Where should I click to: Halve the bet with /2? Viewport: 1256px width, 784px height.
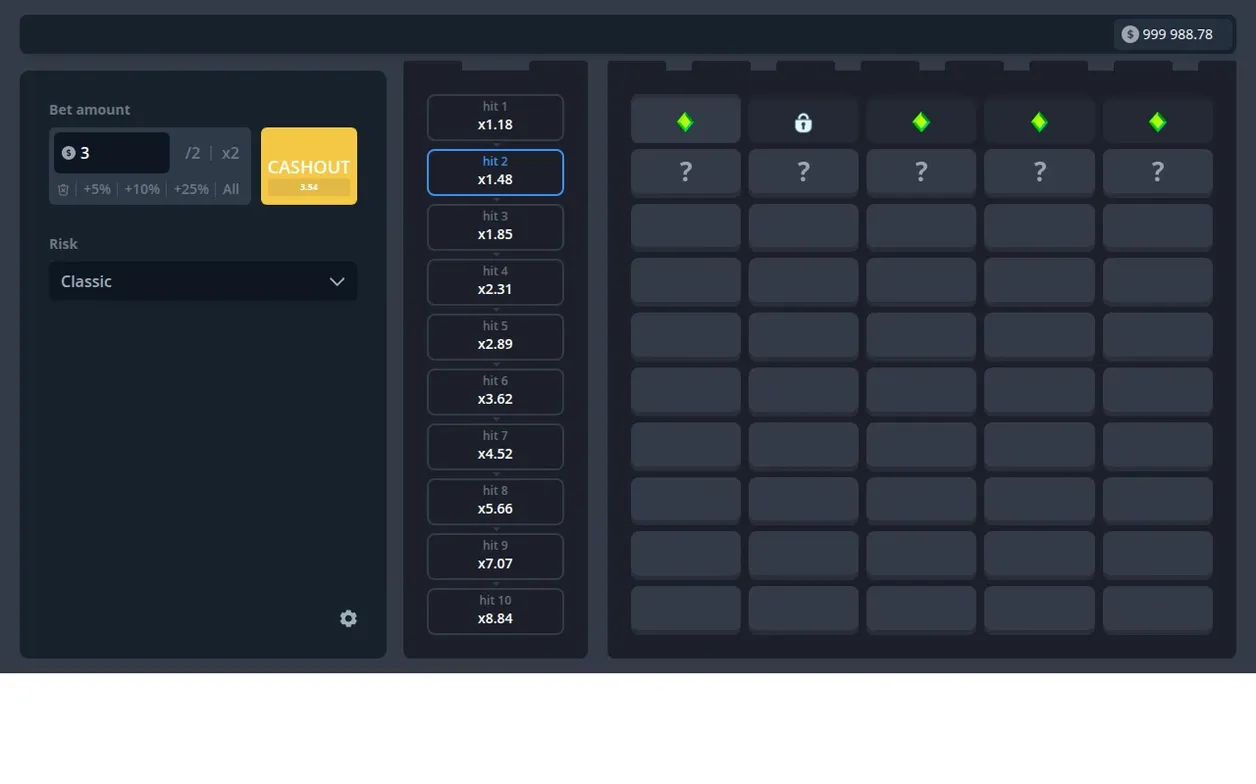pos(192,153)
